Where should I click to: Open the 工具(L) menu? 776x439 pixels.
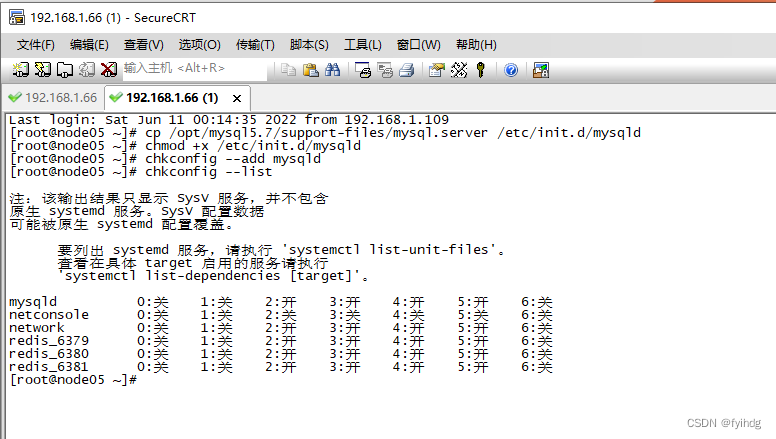pos(363,45)
